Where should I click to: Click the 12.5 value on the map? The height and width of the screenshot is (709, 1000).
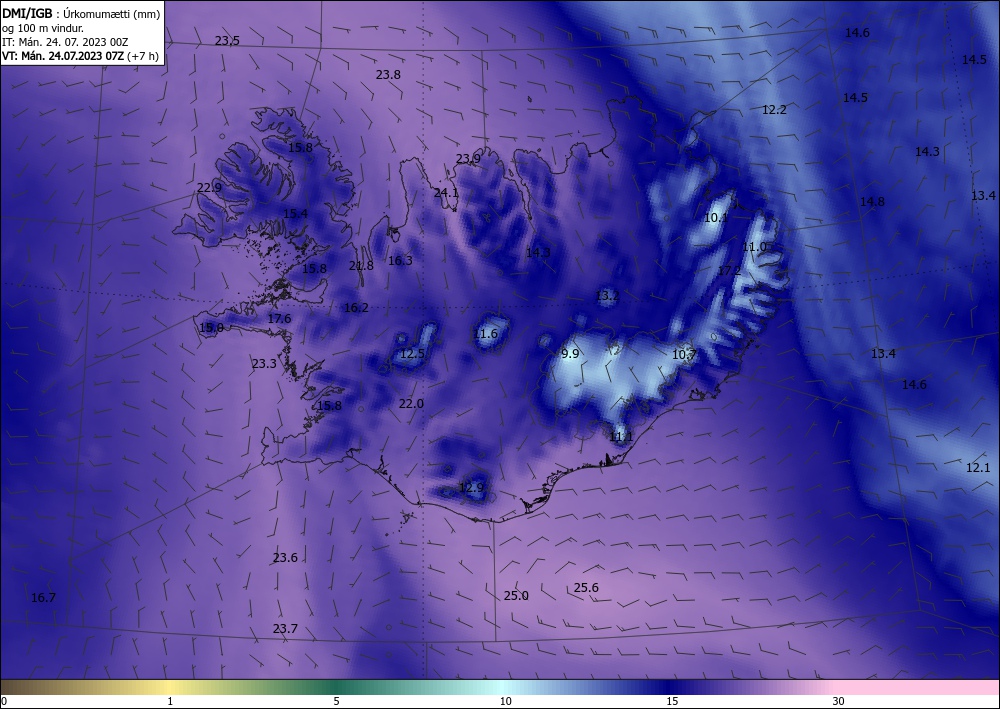(412, 354)
